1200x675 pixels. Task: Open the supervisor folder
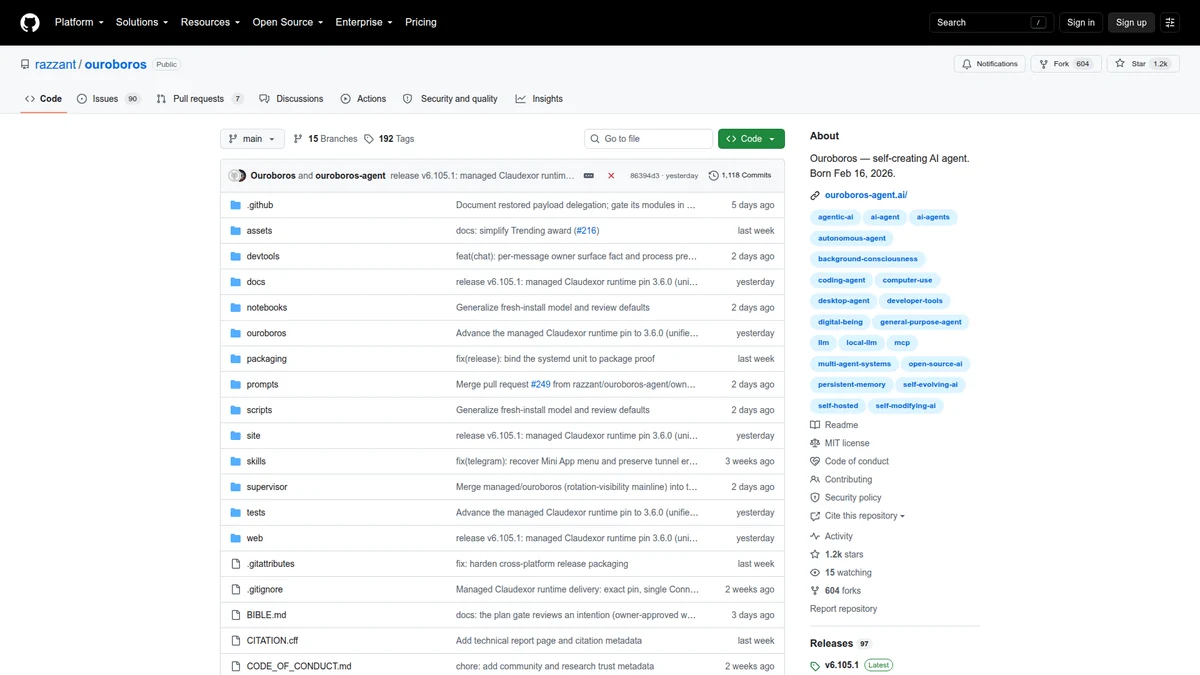tap(267, 487)
